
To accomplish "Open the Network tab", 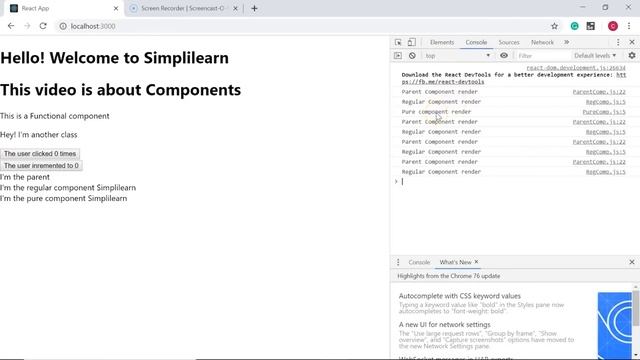I will pos(542,42).
